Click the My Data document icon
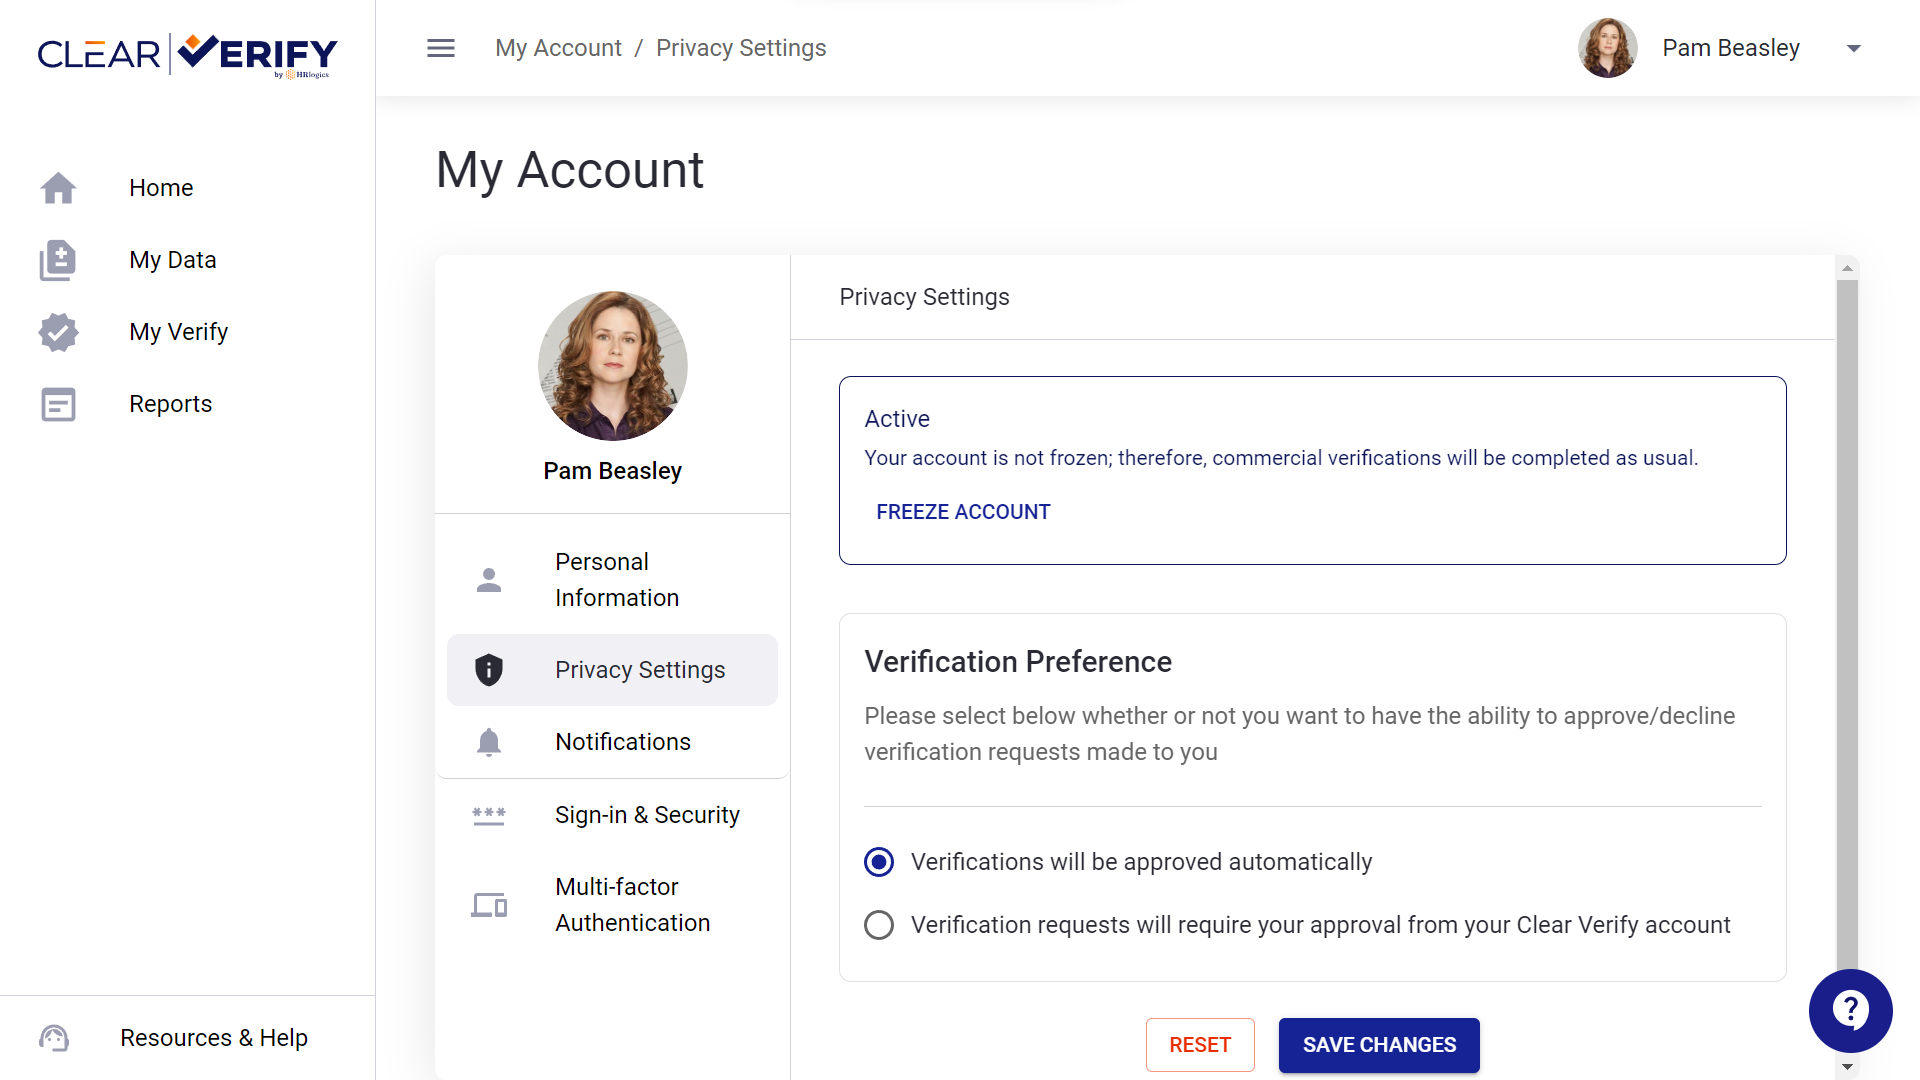The height and width of the screenshot is (1080, 1920). pos(59,260)
